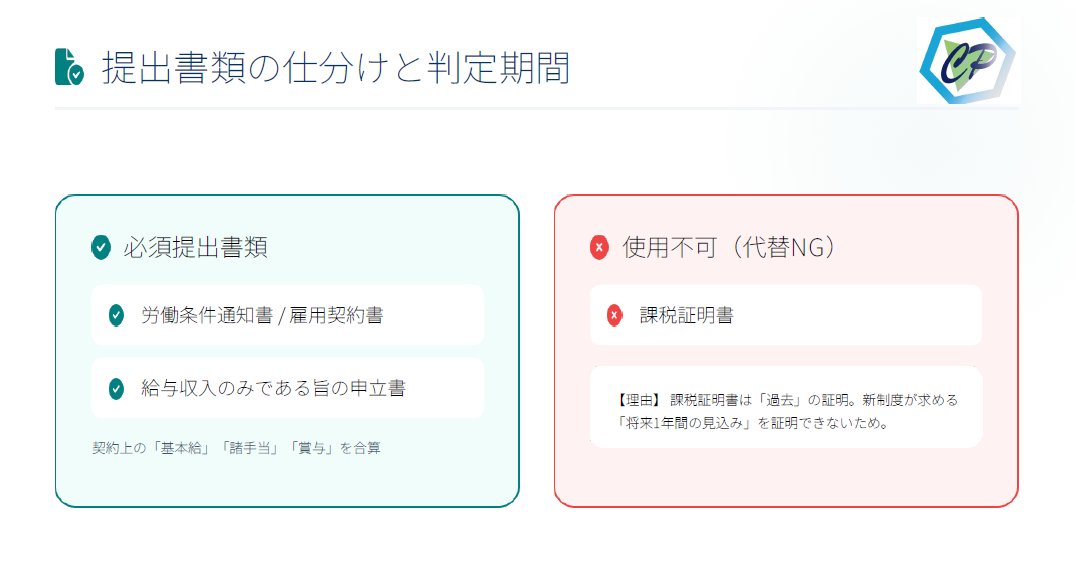
Task: Click the teal check icon beside 必須提出書類
Action: pyautogui.click(x=100, y=247)
